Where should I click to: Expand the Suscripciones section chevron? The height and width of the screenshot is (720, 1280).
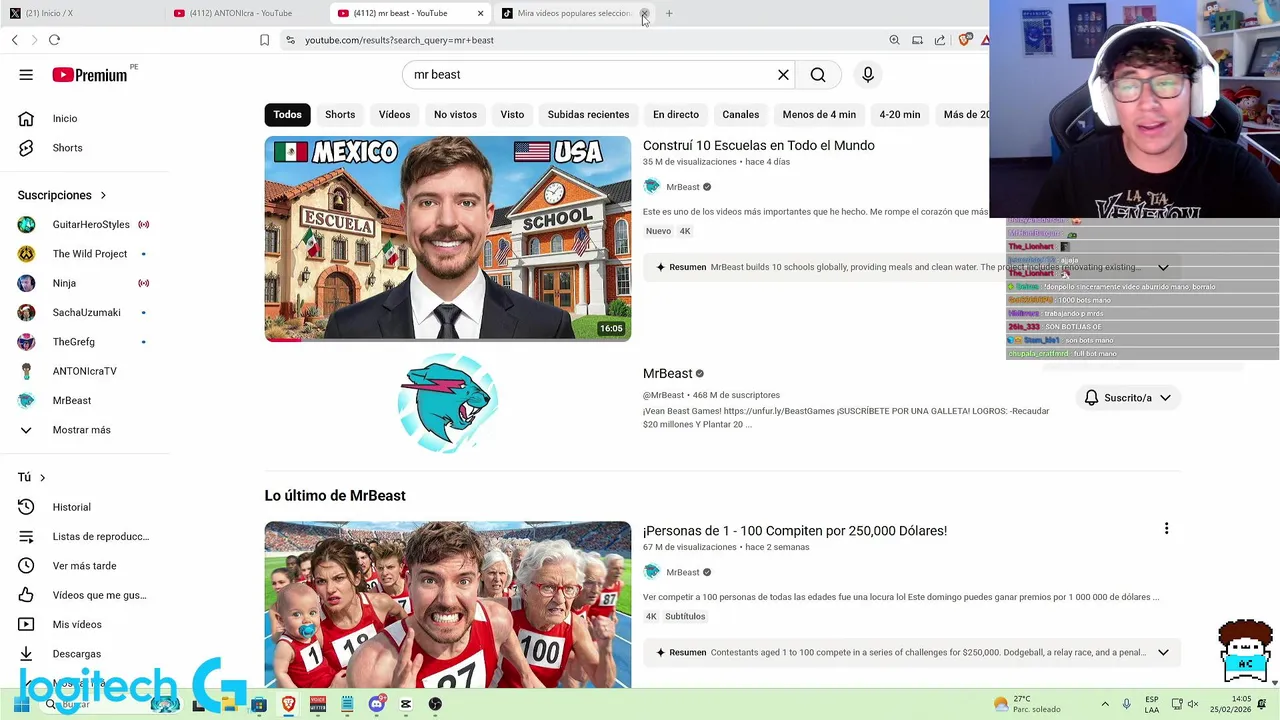[102, 195]
